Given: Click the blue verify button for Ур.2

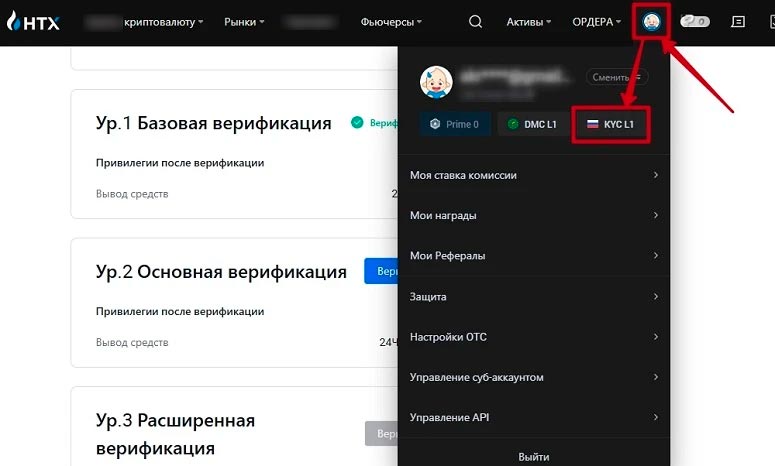Looking at the screenshot, I should pyautogui.click(x=381, y=271).
